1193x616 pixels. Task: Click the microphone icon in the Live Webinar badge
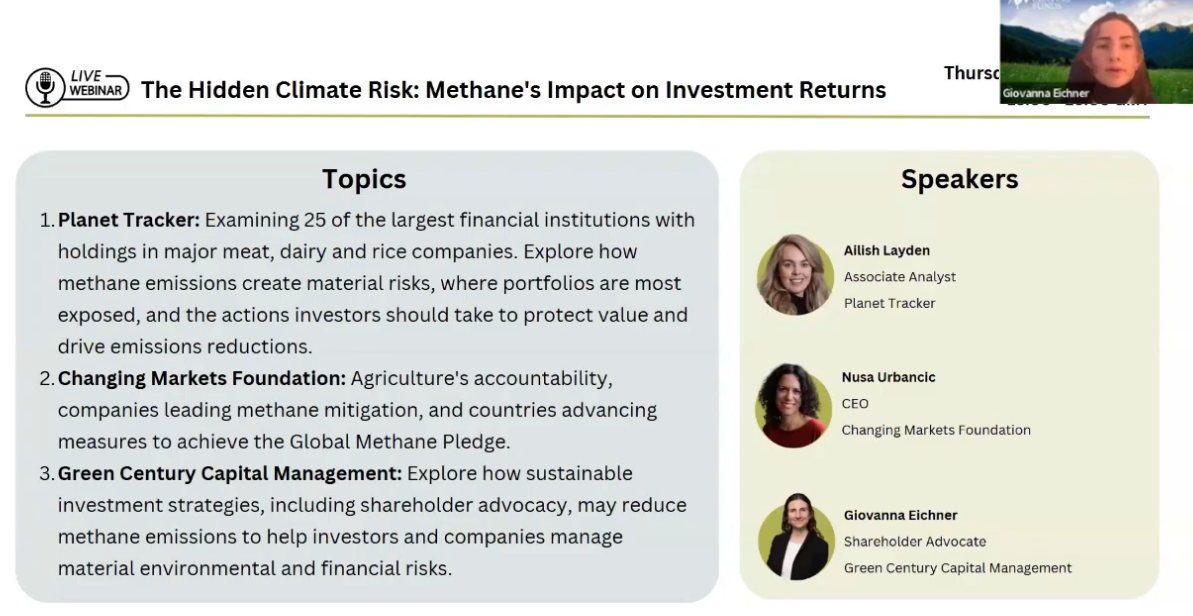point(44,88)
